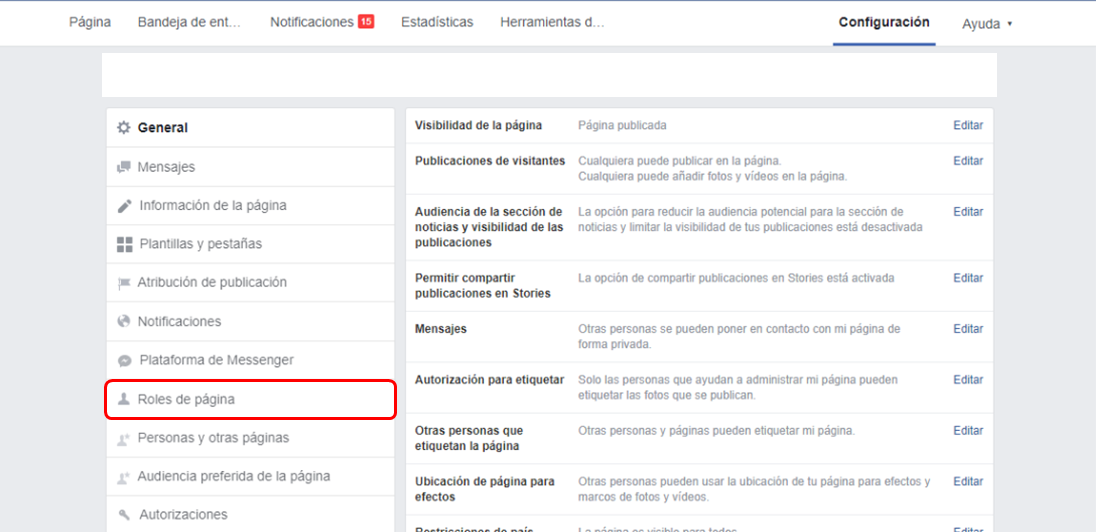
Task: Edit Autorización para etiquetar setting
Action: 968,380
